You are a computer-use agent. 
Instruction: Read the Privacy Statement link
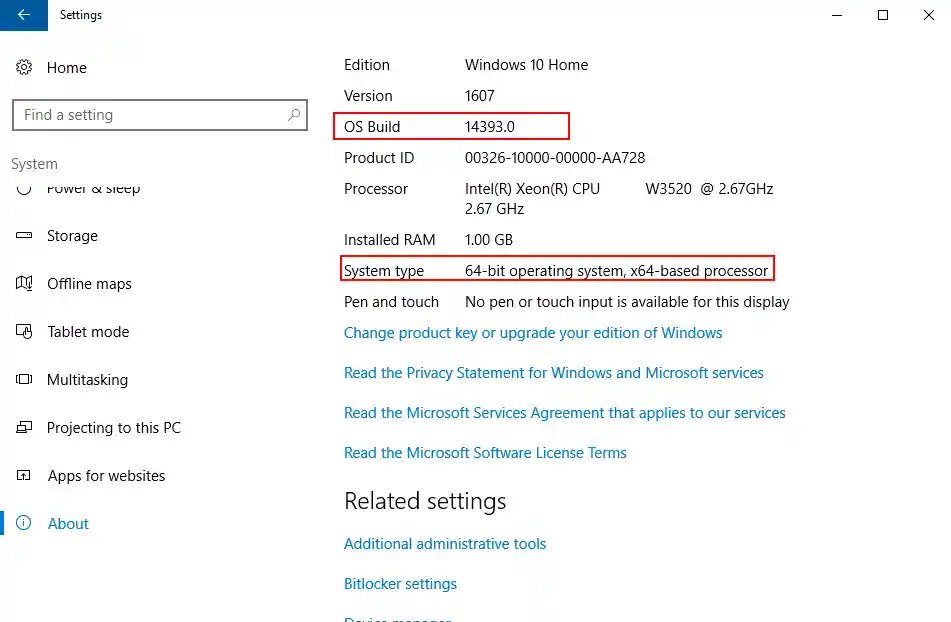[553, 373]
